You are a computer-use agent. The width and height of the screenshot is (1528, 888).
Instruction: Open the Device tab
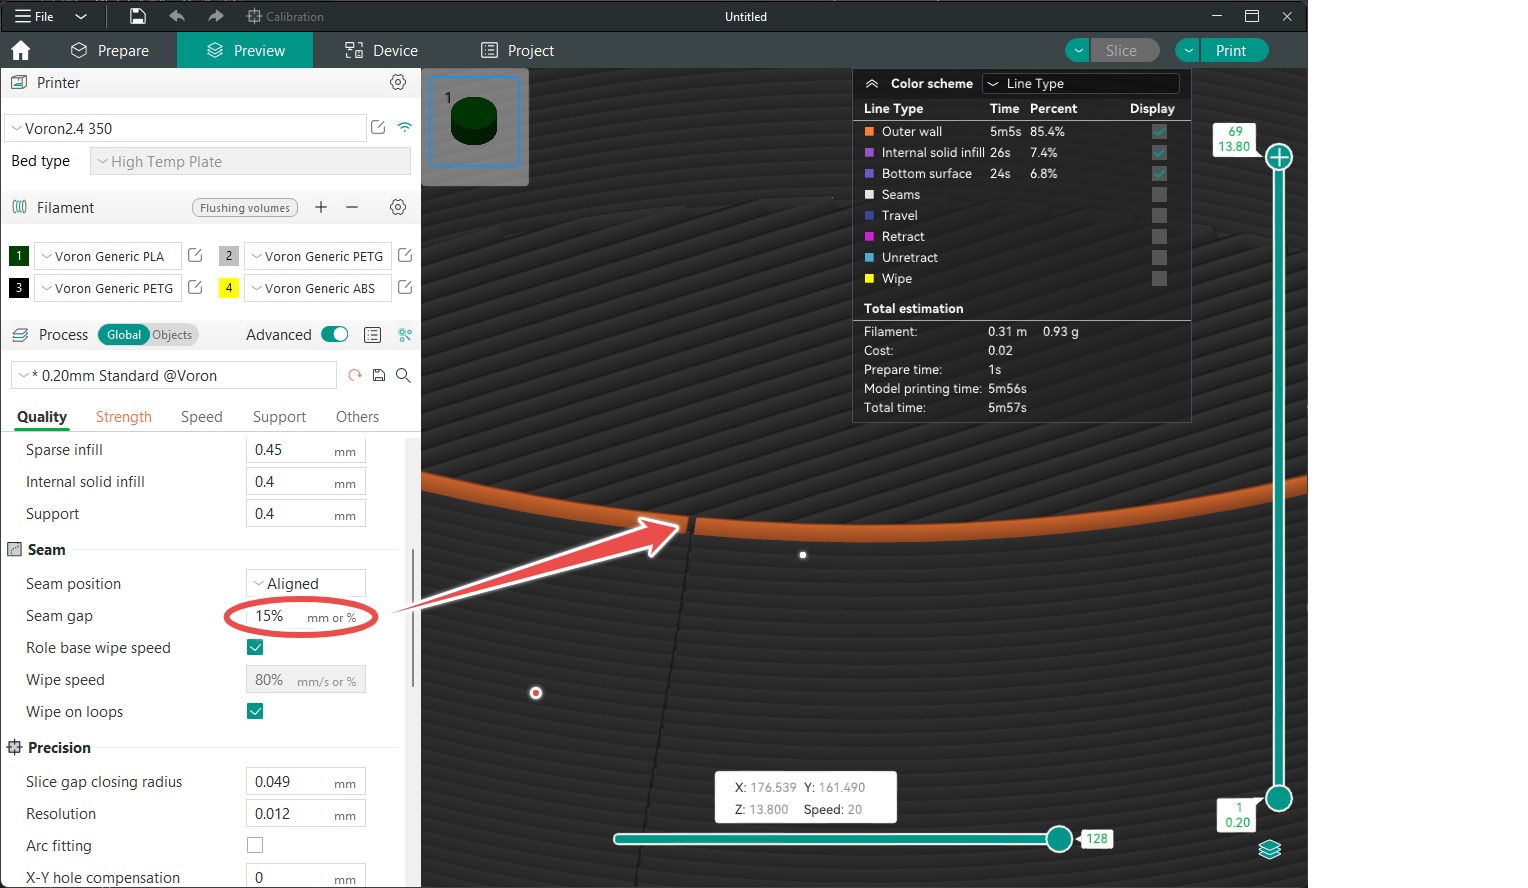(381, 51)
